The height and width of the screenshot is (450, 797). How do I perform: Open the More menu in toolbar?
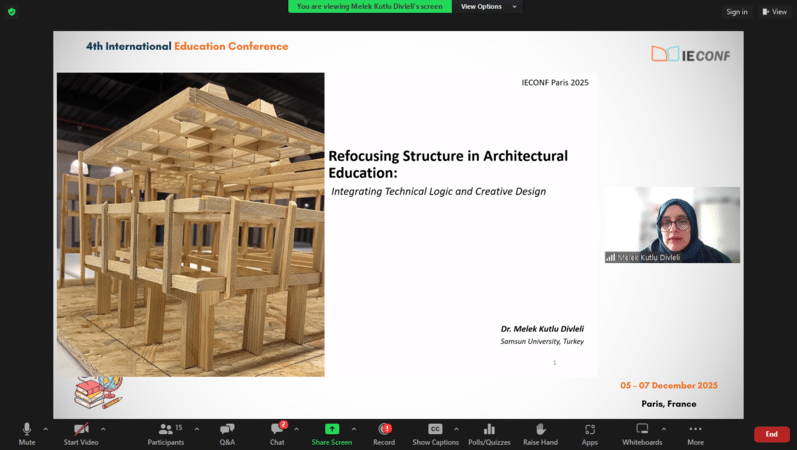pyautogui.click(x=695, y=432)
